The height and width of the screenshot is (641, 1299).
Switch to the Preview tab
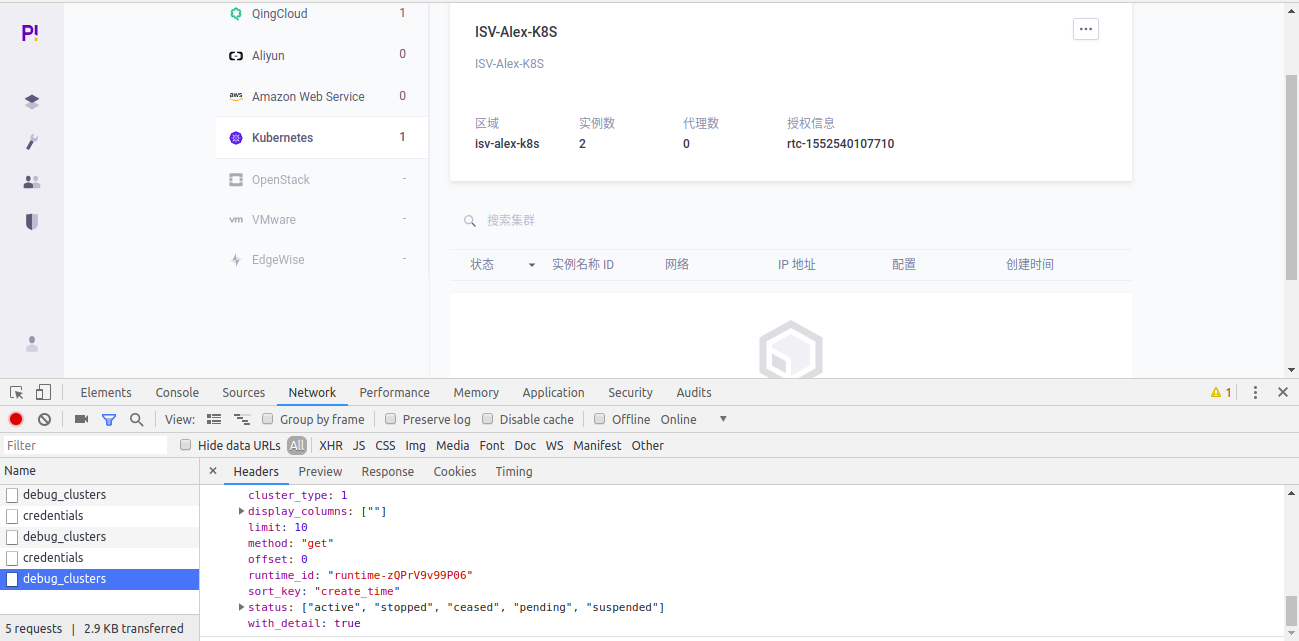click(320, 471)
